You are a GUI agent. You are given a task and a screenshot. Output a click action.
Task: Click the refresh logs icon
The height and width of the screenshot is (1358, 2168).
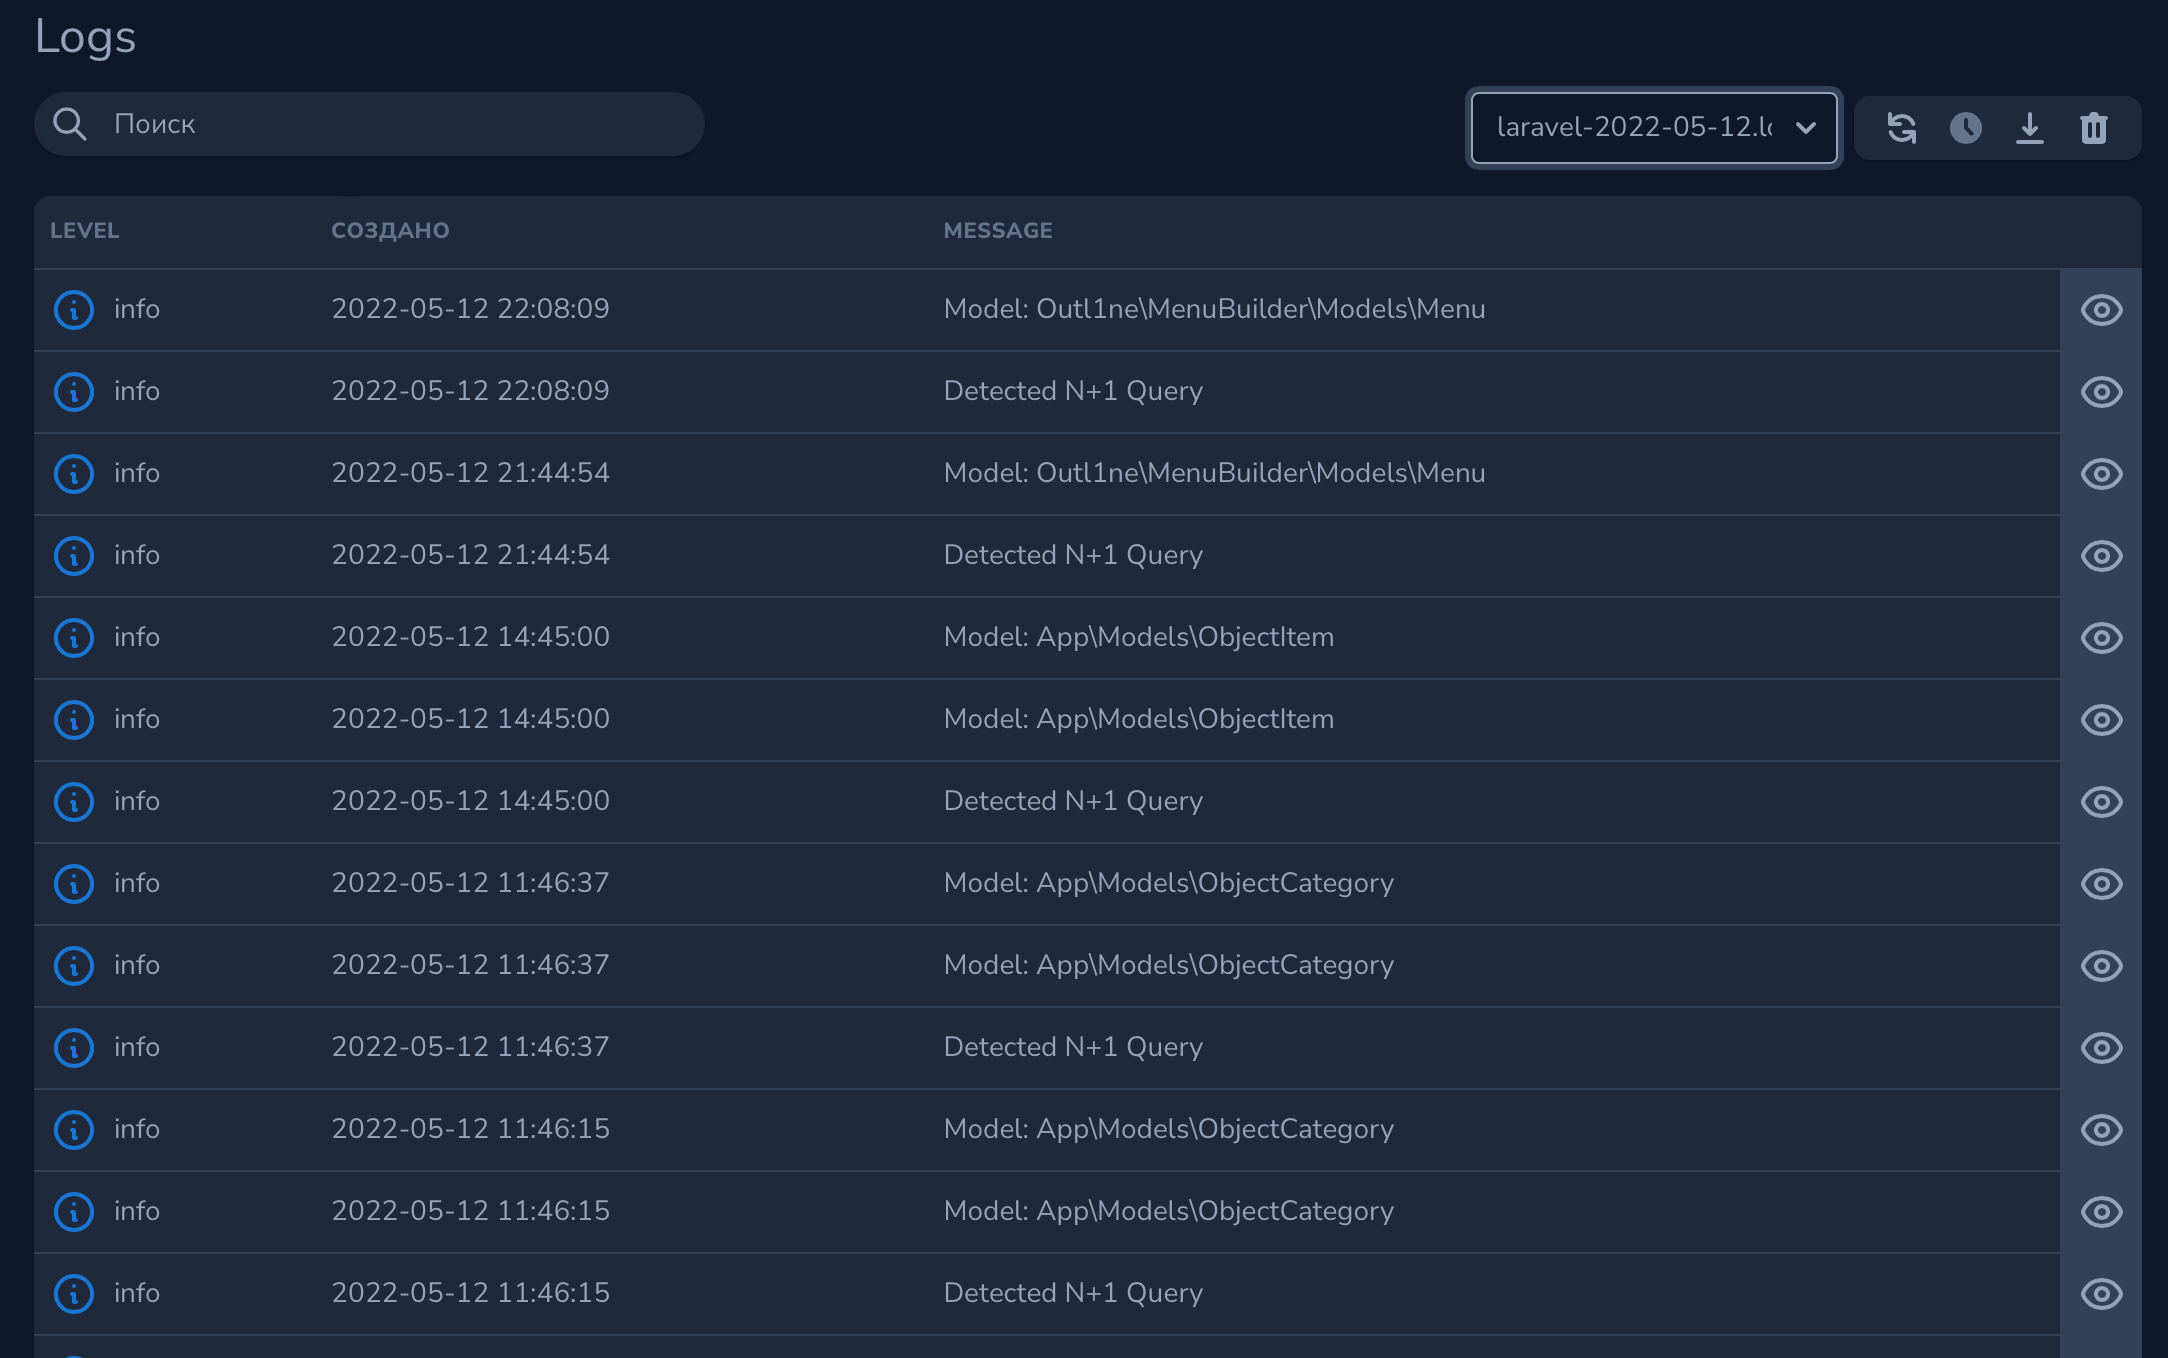click(1901, 128)
